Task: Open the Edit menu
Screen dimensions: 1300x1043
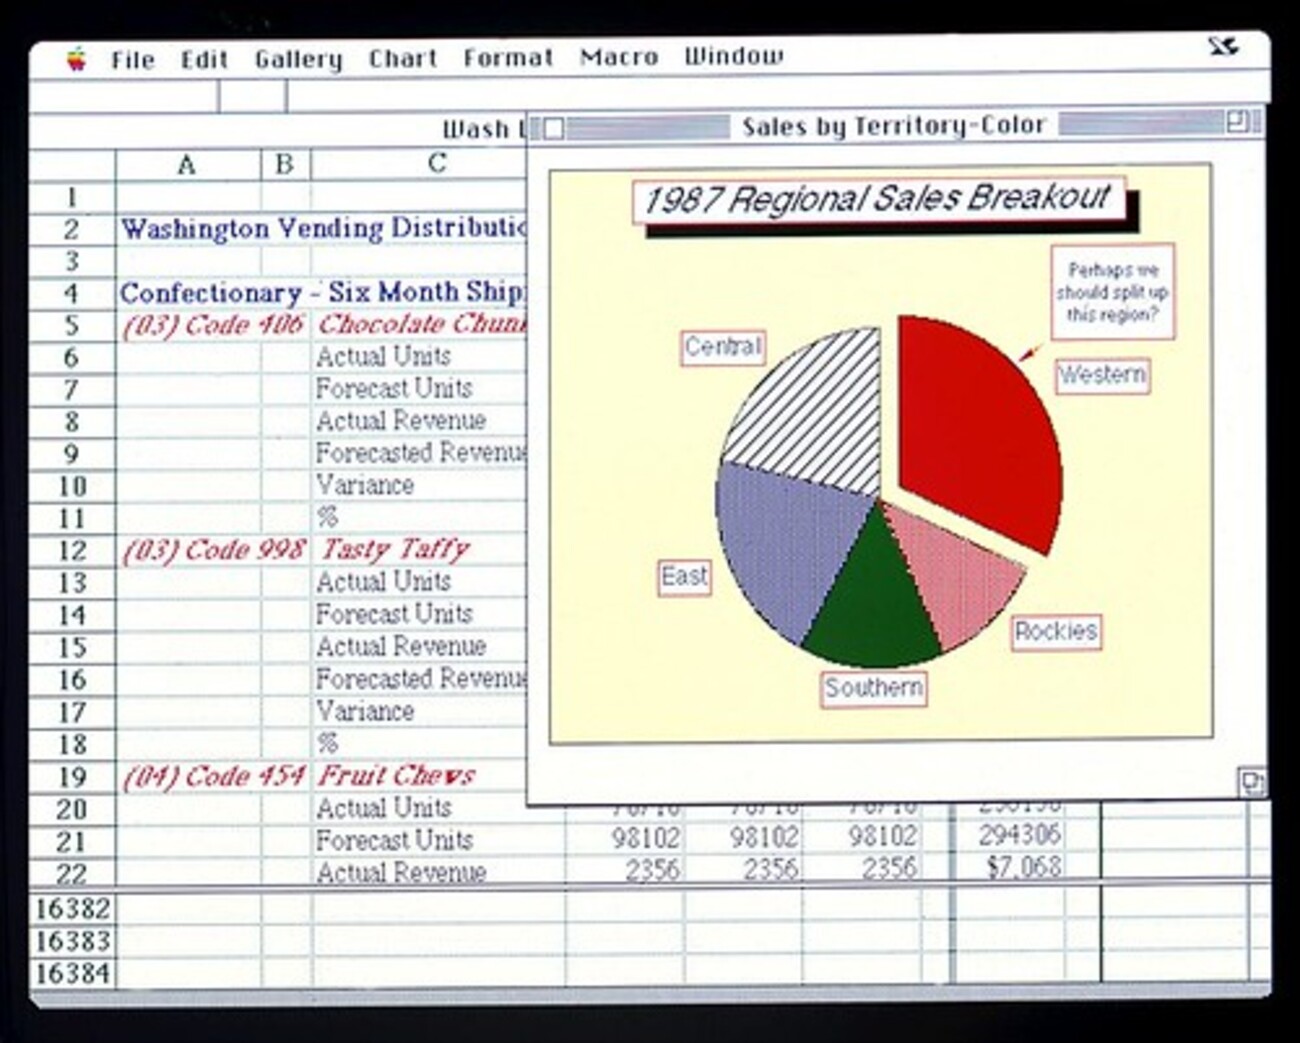Action: pyautogui.click(x=204, y=60)
